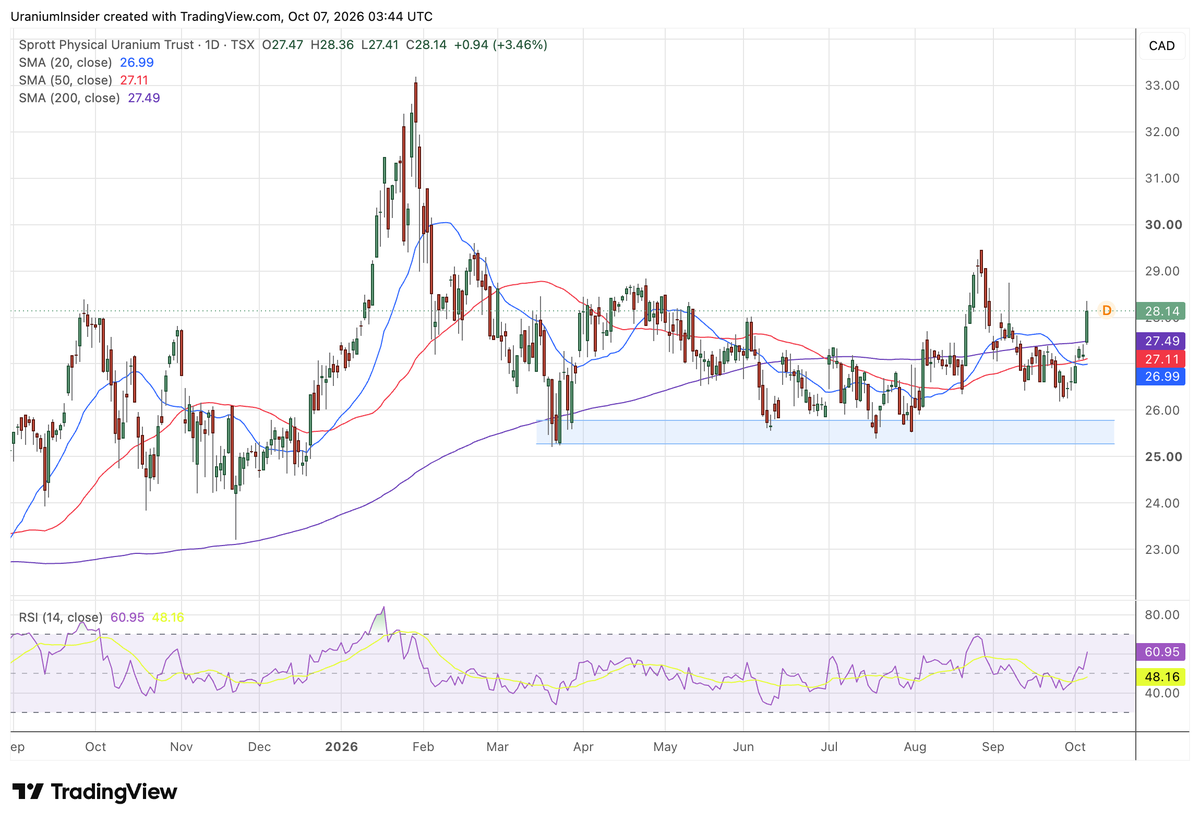
Task: Click the 30.00 price axis label
Action: coord(1161,225)
